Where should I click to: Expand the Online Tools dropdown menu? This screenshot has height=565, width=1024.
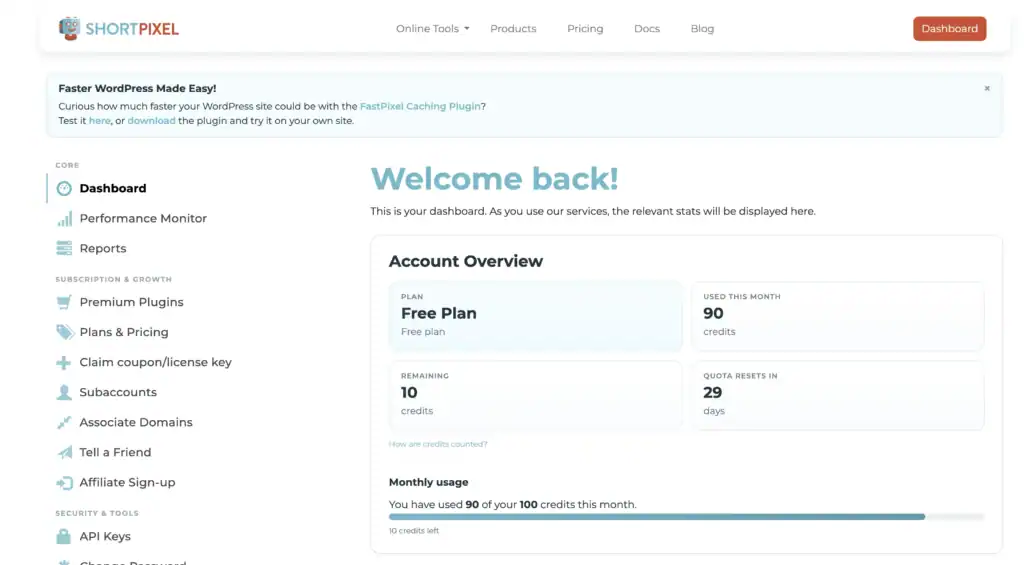click(432, 29)
